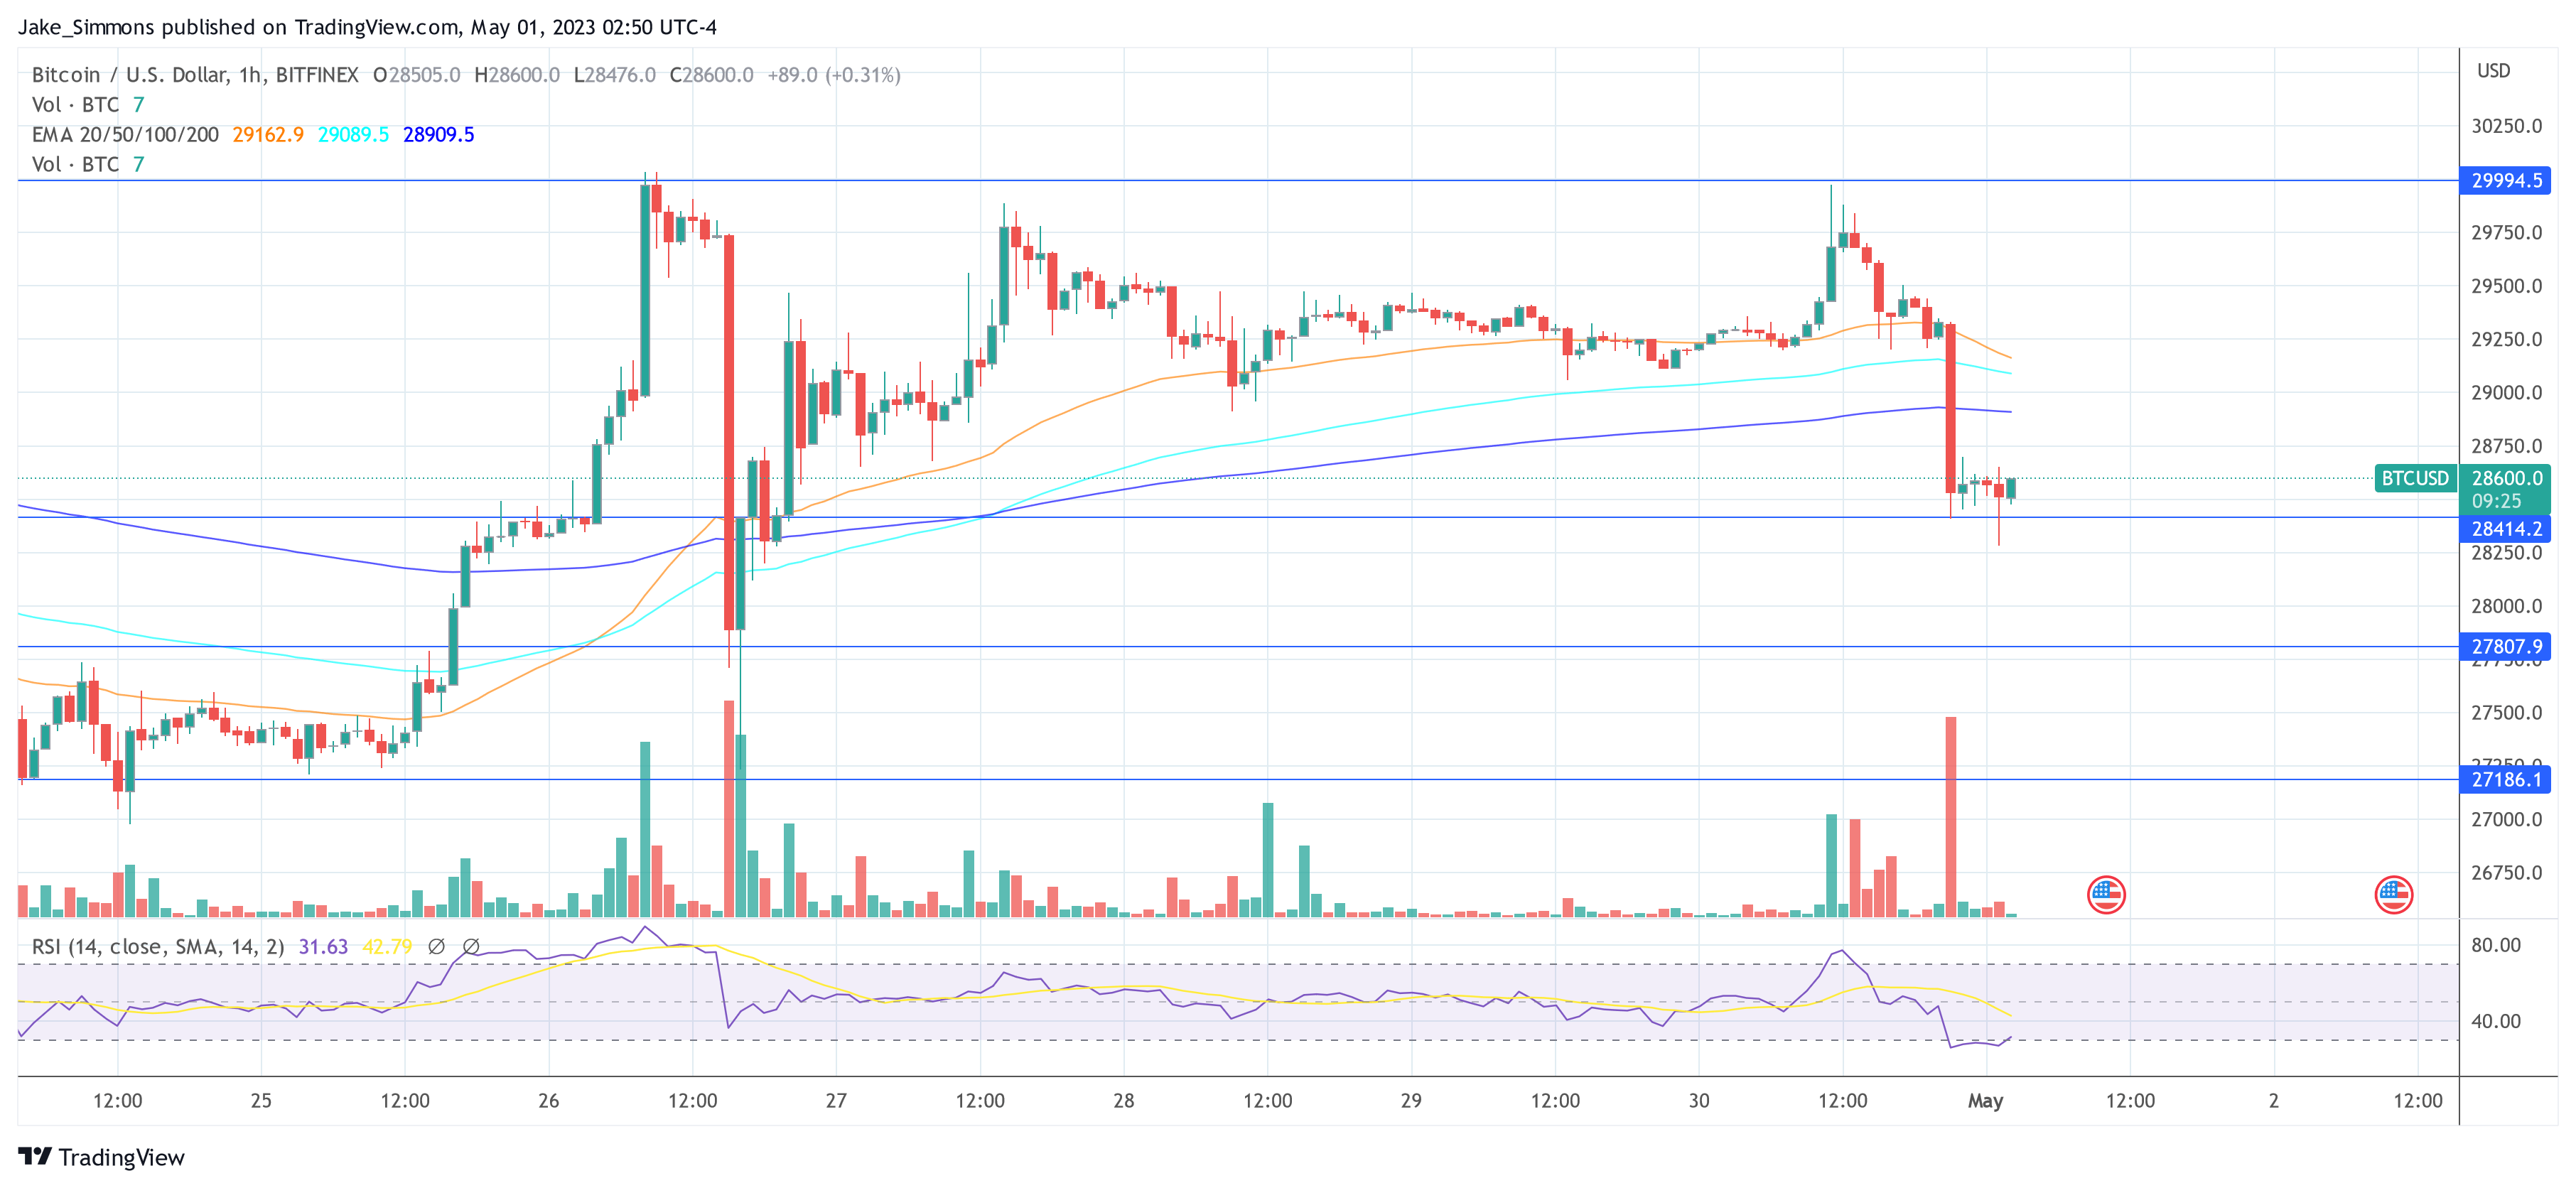The width and height of the screenshot is (2576, 1188).
Task: Select the 28414.2 horizontal line price label
Action: [2505, 529]
